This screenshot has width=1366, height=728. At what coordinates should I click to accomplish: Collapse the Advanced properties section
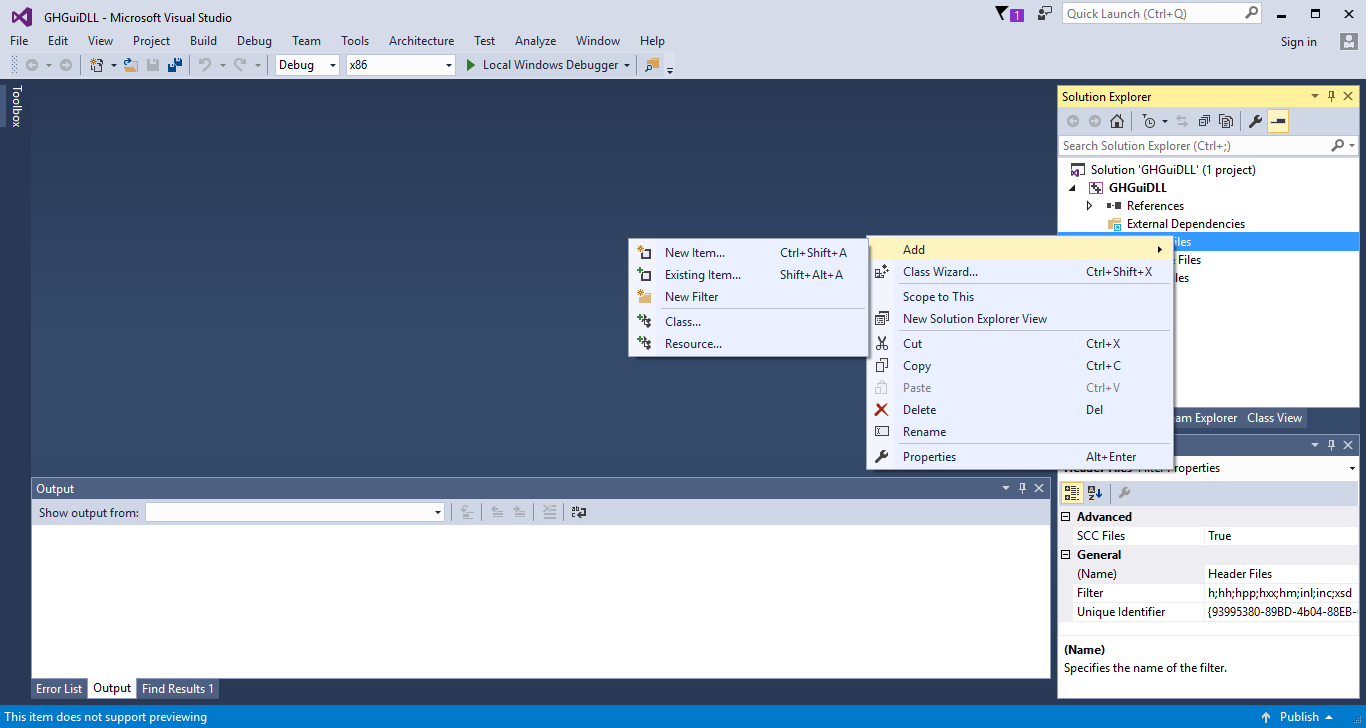[1066, 517]
